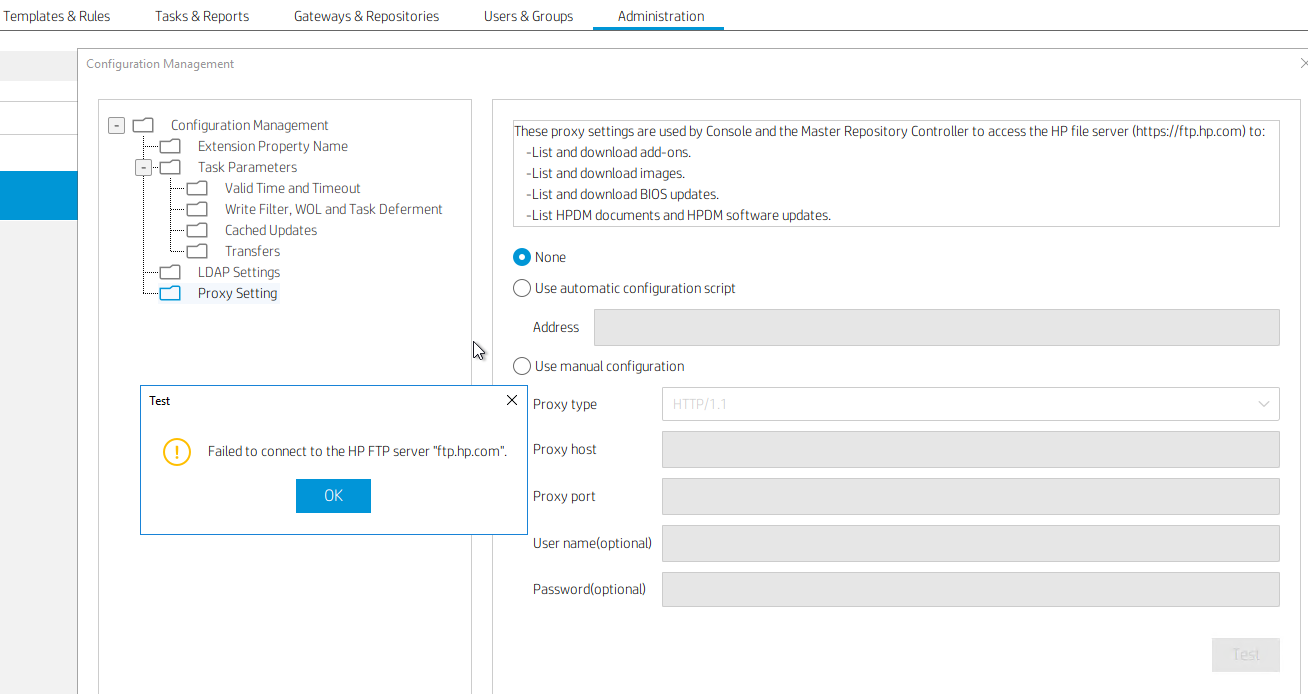Click the Write Filter, WOL and Task Deferment folder icon
Image resolution: width=1308 pixels, height=694 pixels.
click(196, 208)
